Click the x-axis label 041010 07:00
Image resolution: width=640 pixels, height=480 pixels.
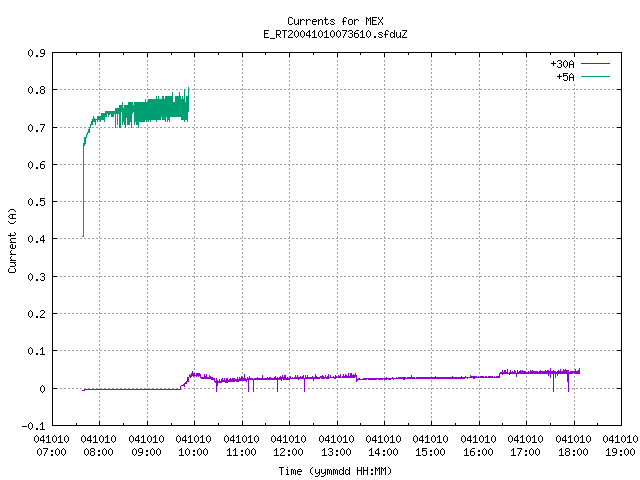pos(51,445)
